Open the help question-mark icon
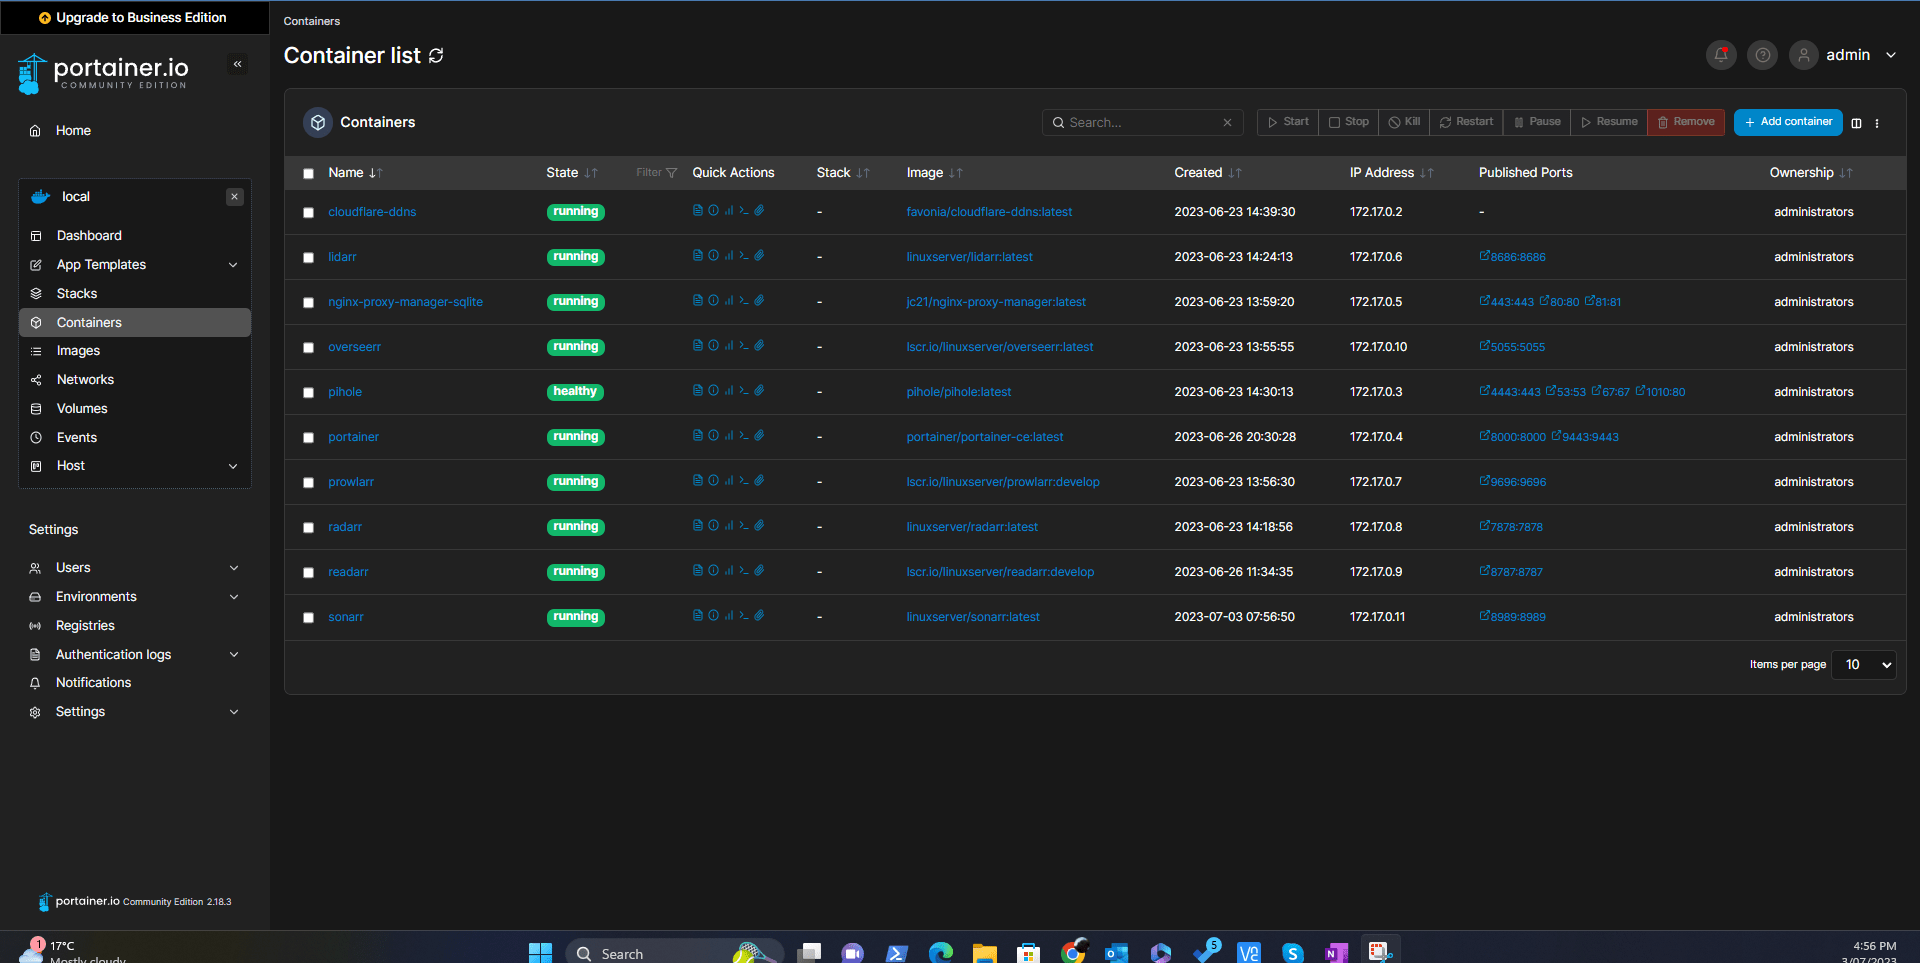This screenshot has width=1920, height=963. point(1762,55)
